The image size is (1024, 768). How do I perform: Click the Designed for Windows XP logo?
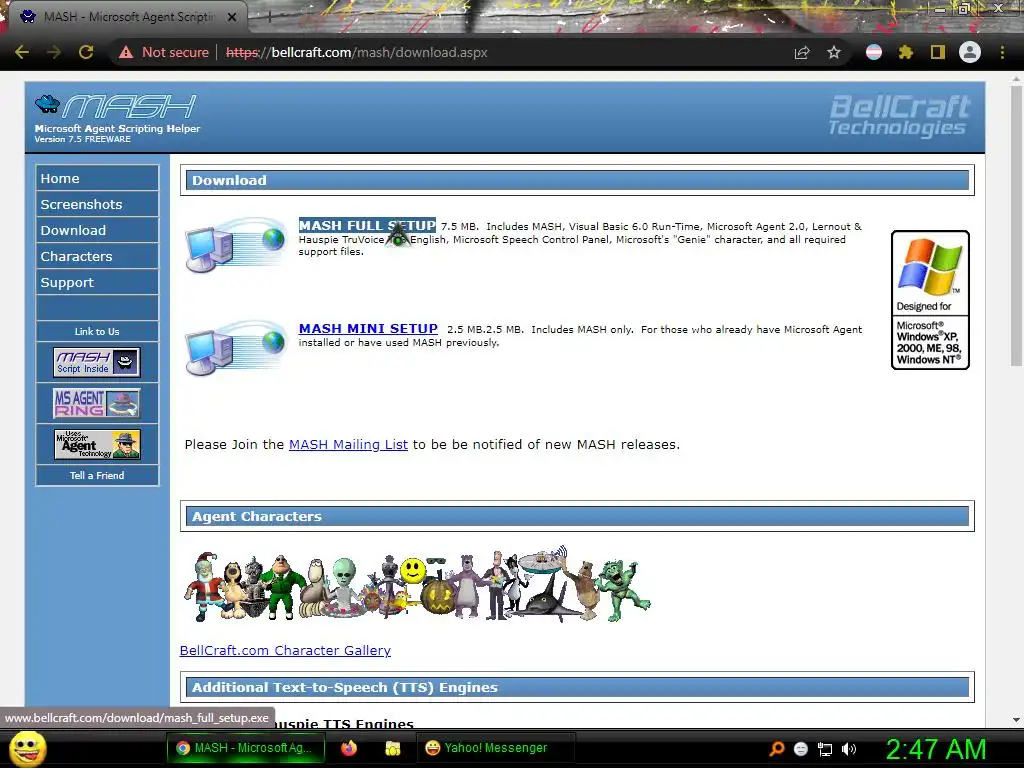tap(930, 300)
